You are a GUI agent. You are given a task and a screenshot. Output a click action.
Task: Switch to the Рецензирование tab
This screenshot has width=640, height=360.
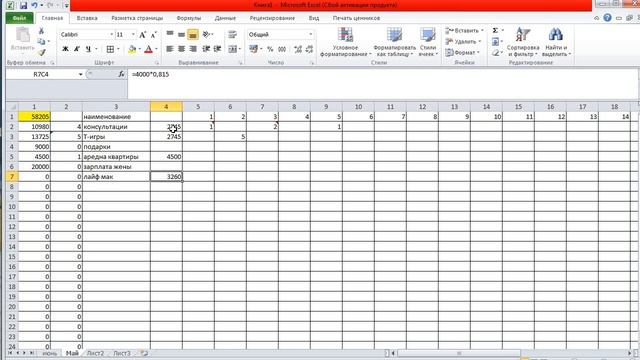[272, 18]
